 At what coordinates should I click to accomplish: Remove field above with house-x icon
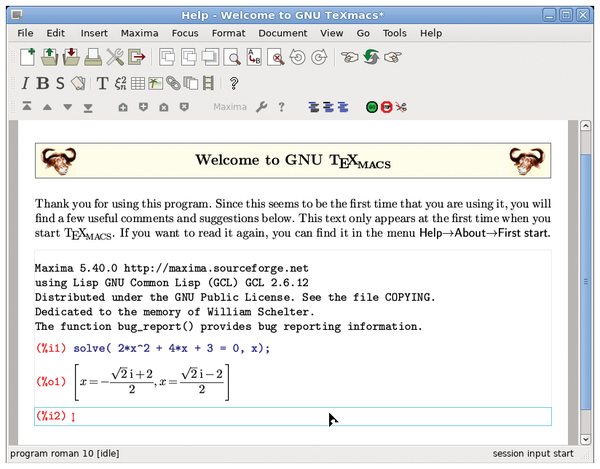[x=164, y=107]
